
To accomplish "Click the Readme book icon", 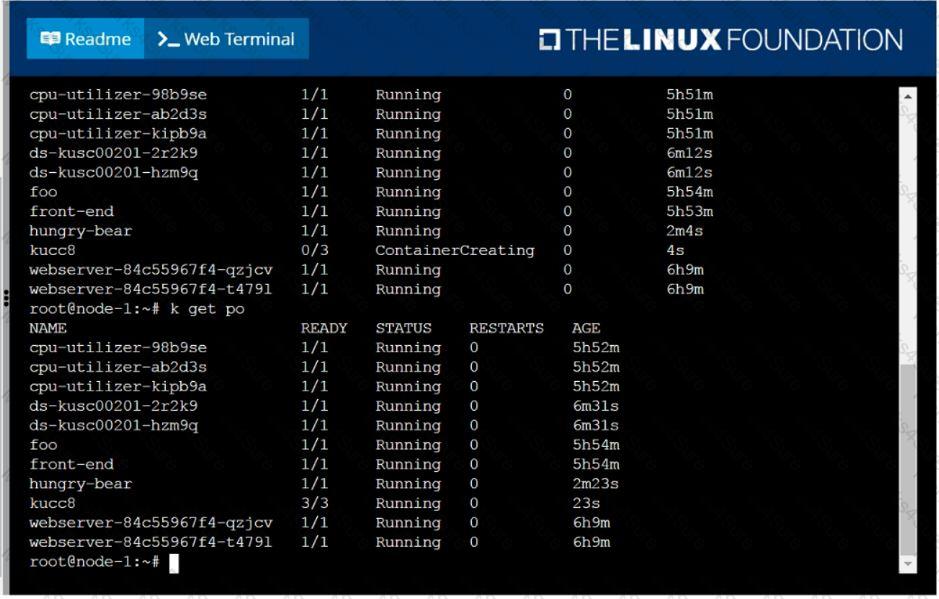I will pos(50,39).
